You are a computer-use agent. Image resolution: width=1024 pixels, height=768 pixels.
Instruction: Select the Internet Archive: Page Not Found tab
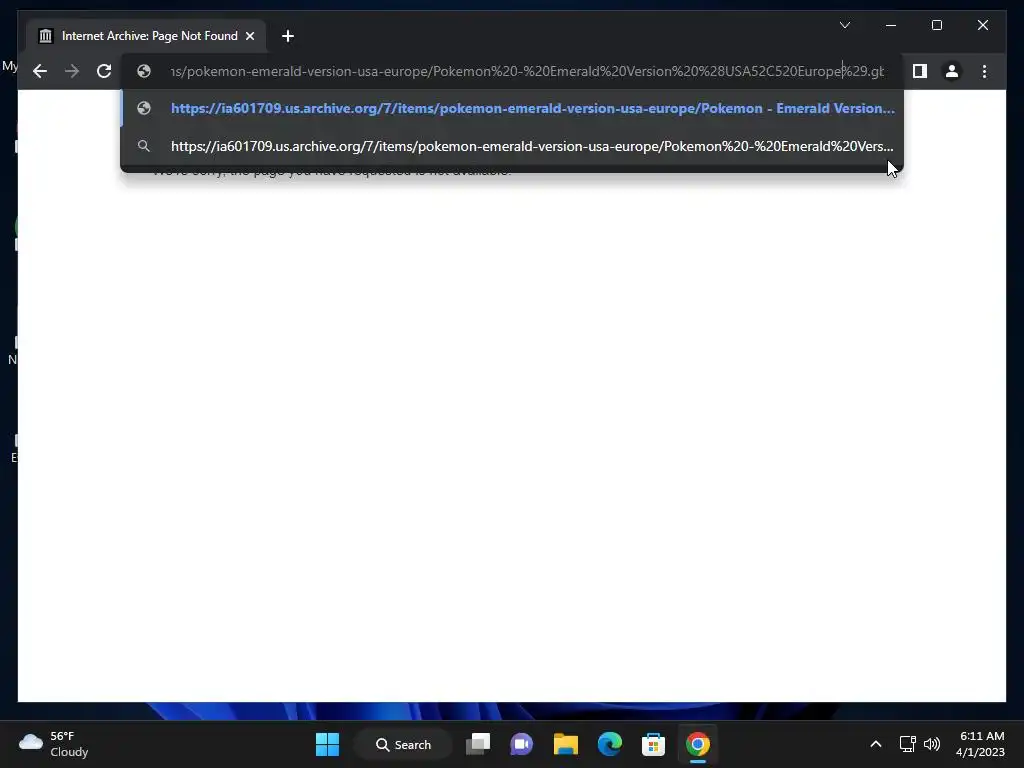(146, 36)
